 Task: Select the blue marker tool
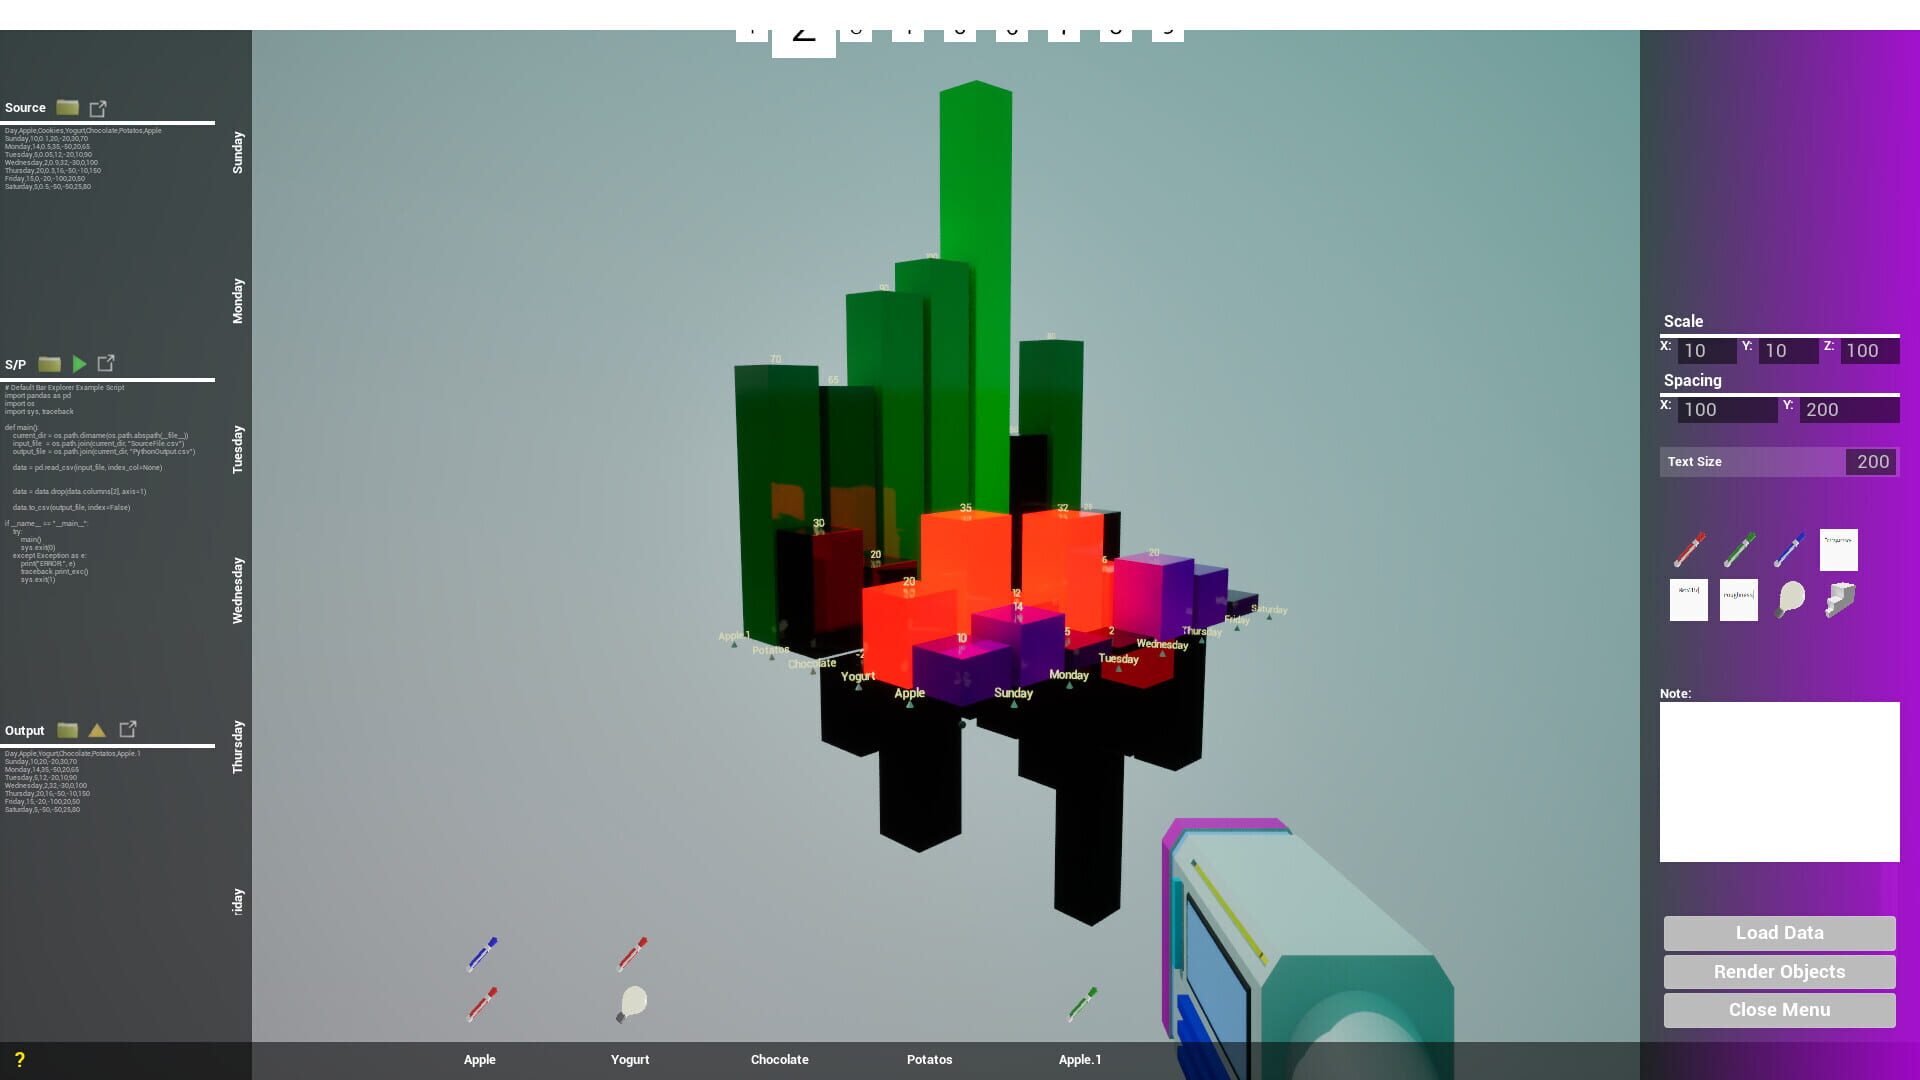pos(1789,546)
